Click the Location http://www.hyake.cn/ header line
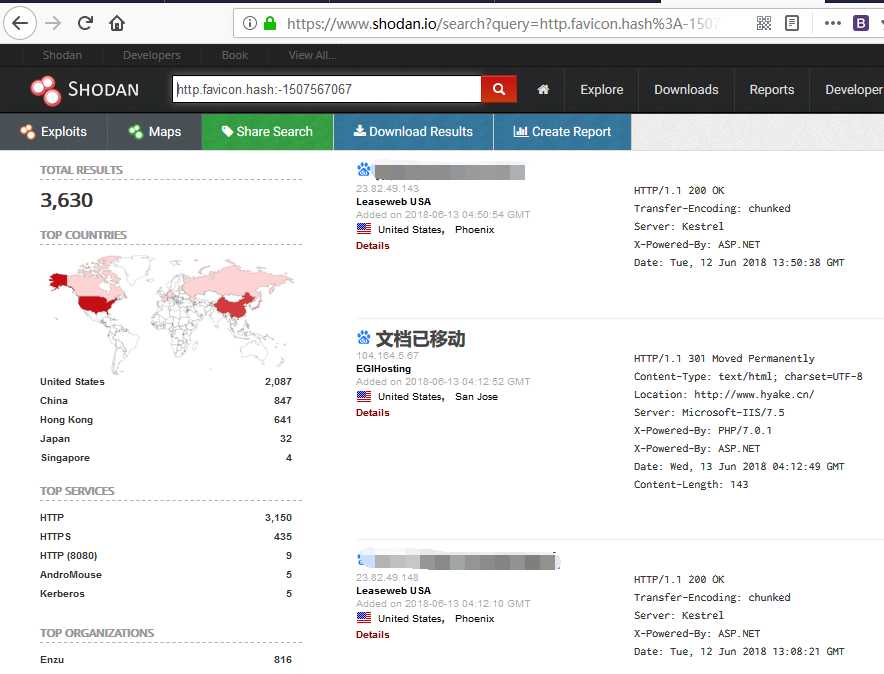This screenshot has width=884, height=674. click(x=724, y=394)
